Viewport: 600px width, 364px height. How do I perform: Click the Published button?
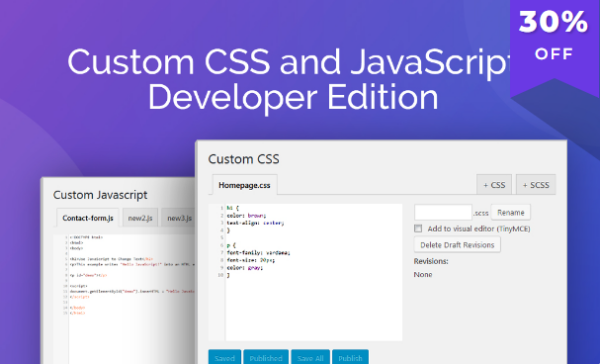(266, 357)
